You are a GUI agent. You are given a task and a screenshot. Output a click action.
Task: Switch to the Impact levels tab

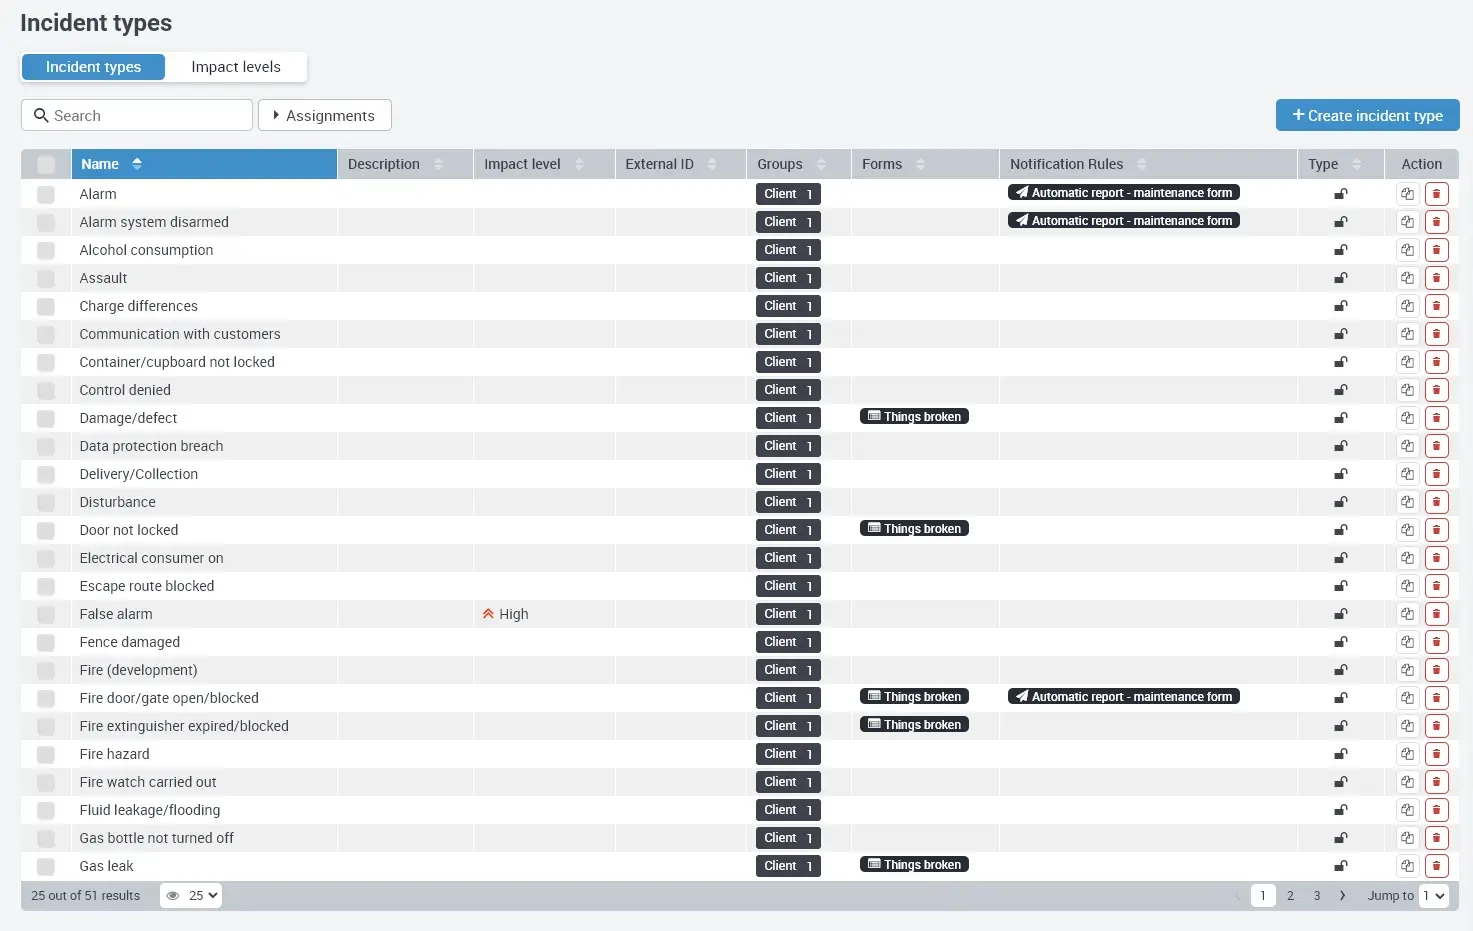[x=236, y=66]
